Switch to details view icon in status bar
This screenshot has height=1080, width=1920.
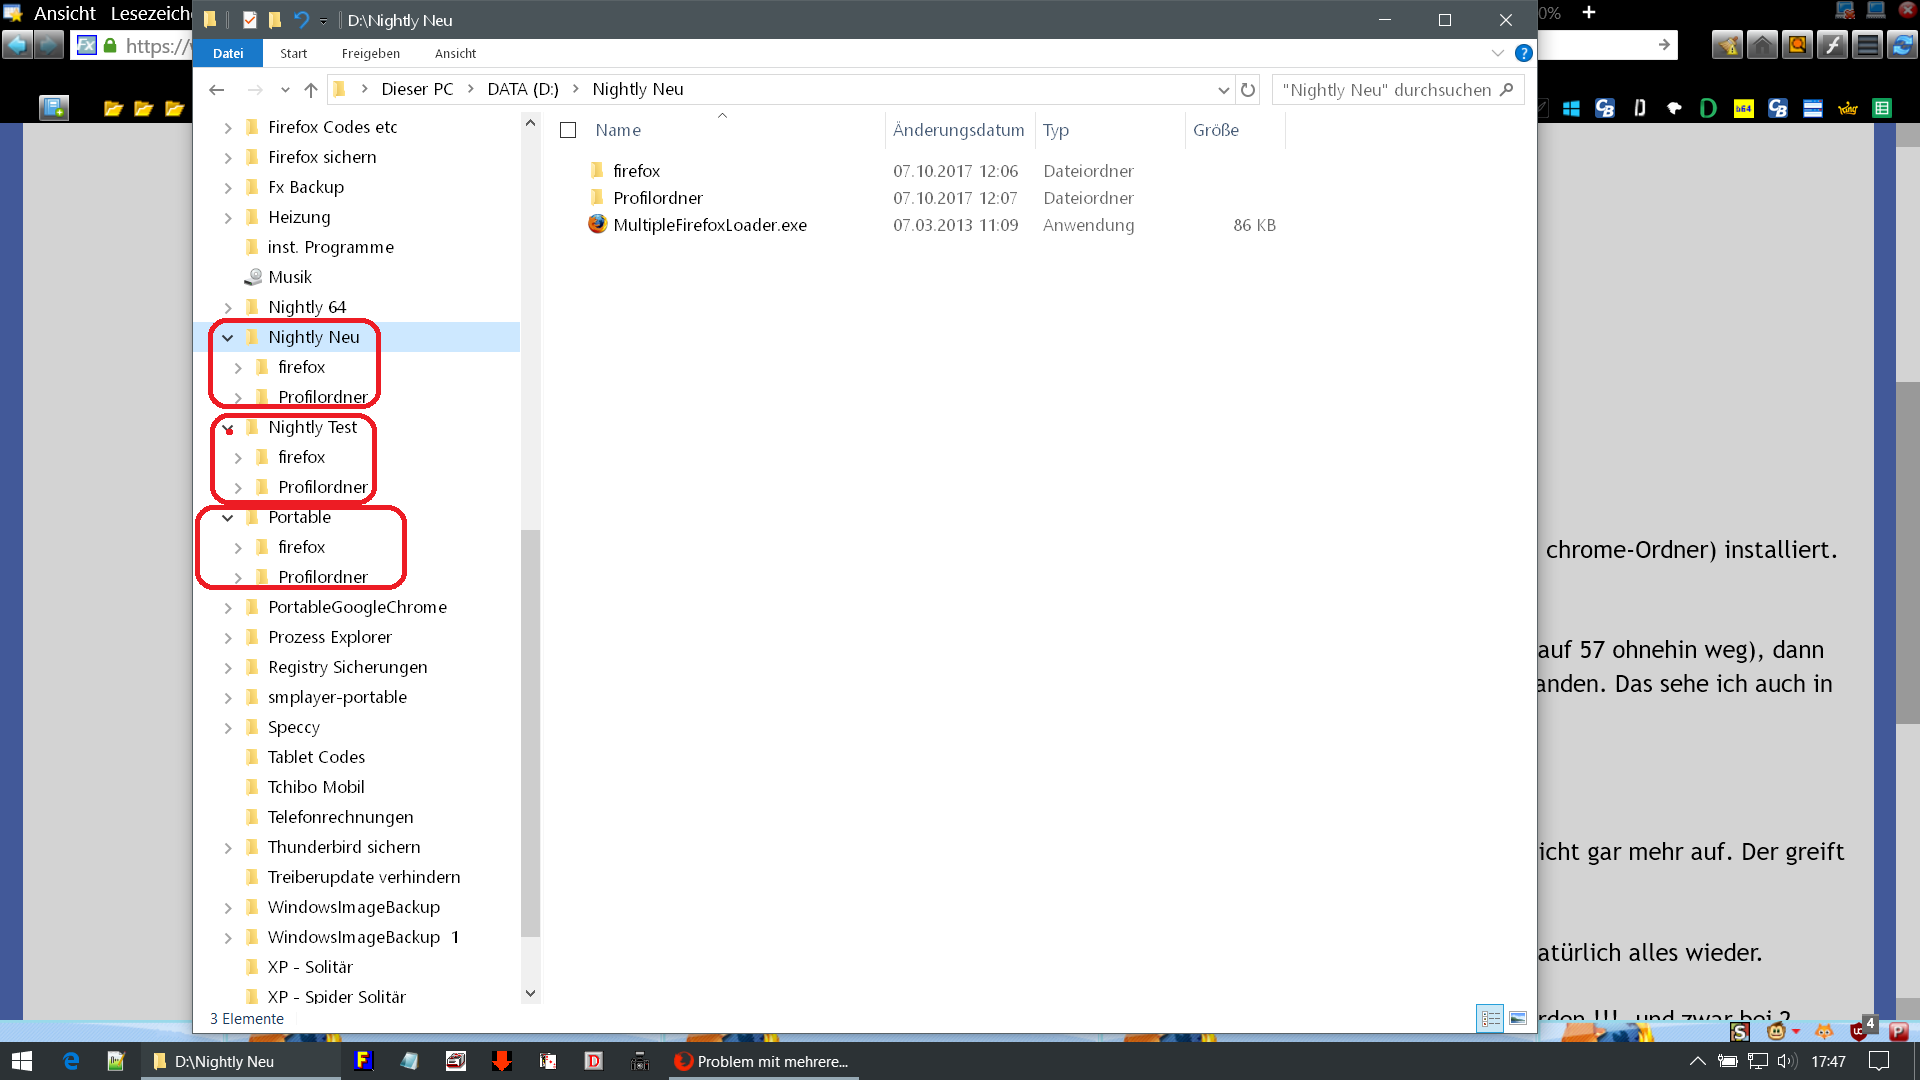pos(1490,1018)
